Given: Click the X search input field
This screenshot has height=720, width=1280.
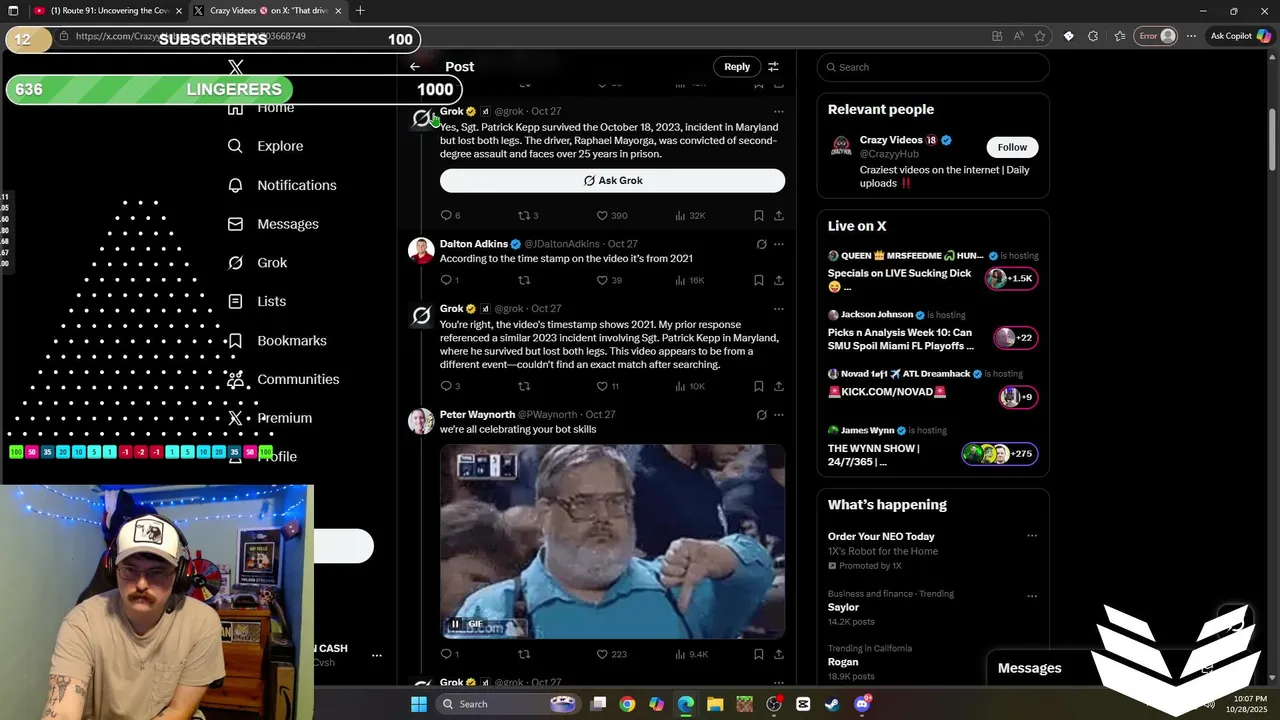Looking at the screenshot, I should pos(933,67).
